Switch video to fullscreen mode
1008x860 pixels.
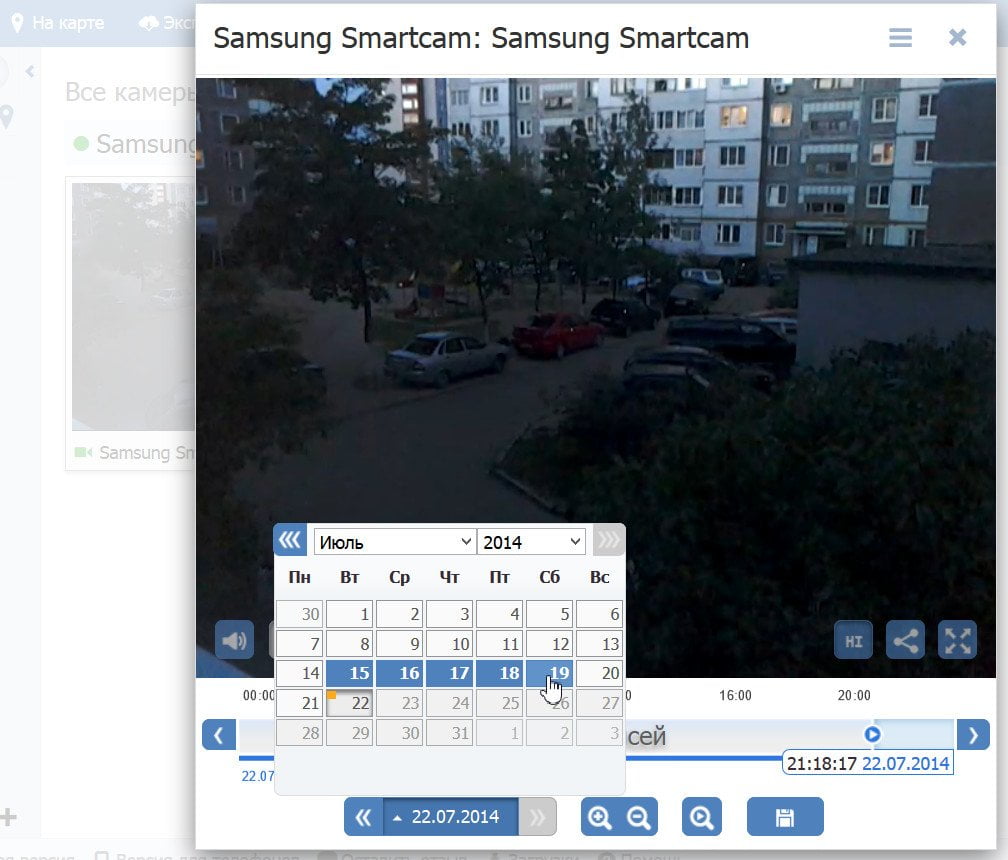(x=957, y=640)
